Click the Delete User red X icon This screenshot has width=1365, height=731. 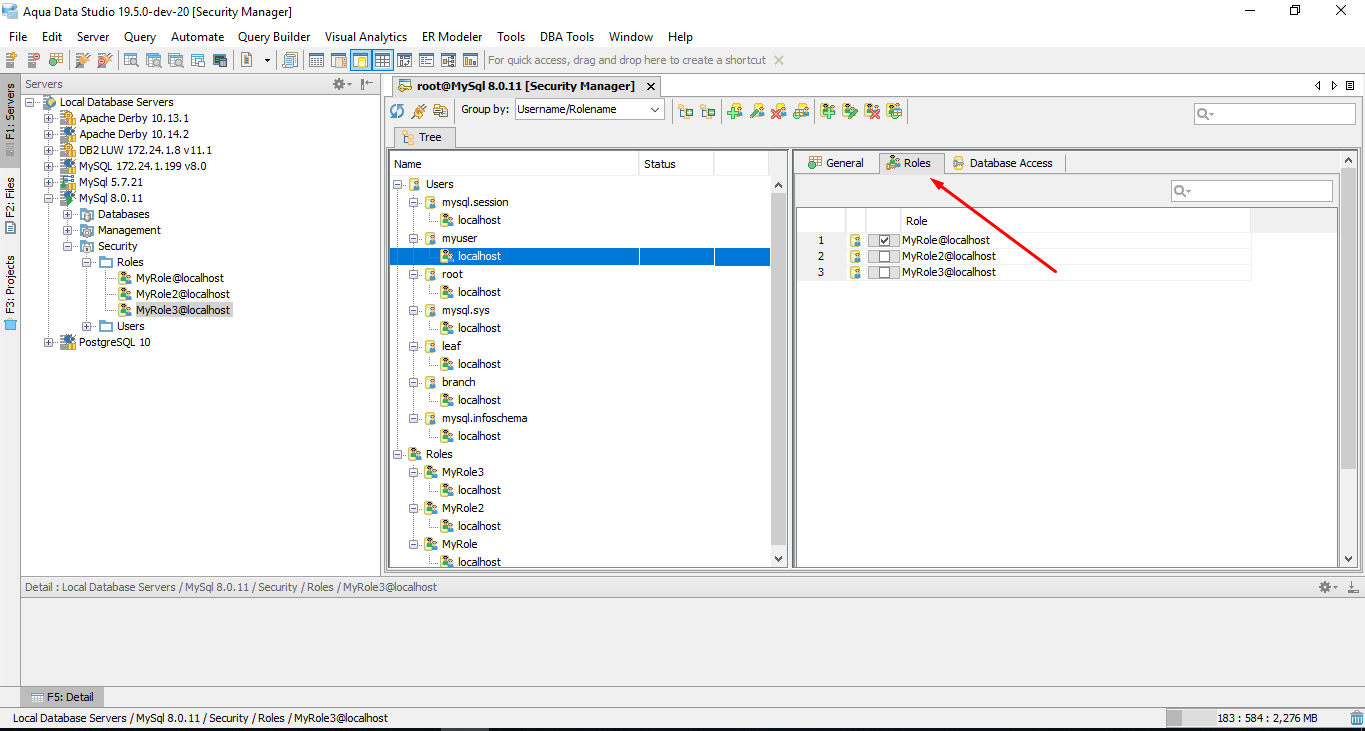coord(779,110)
